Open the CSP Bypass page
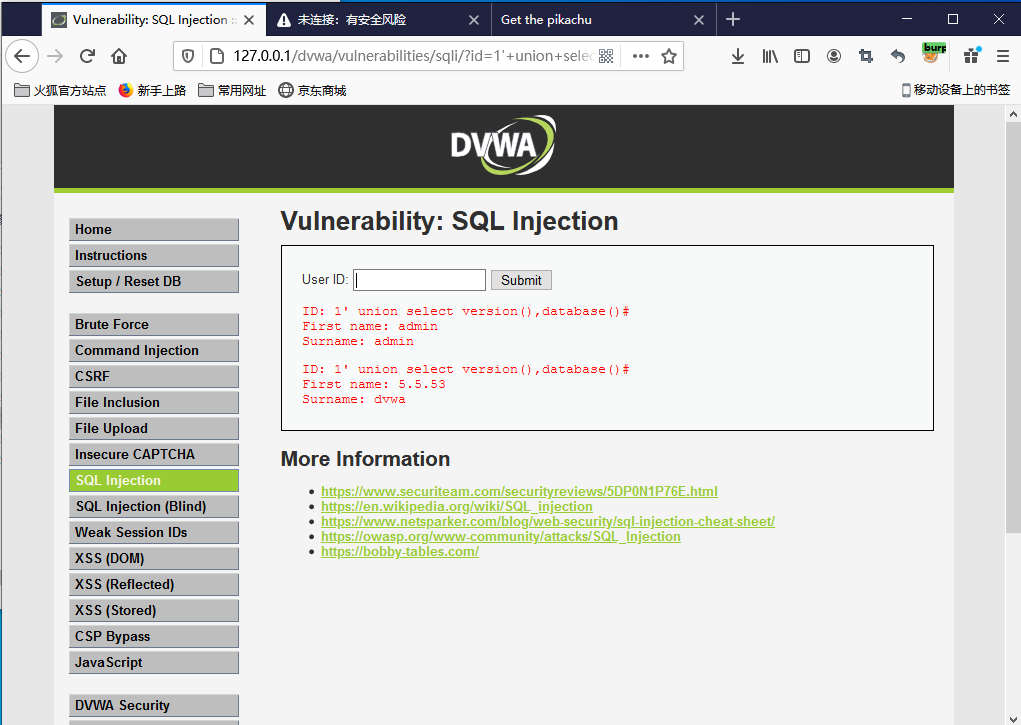Screen dimensions: 1021x725 point(154,636)
